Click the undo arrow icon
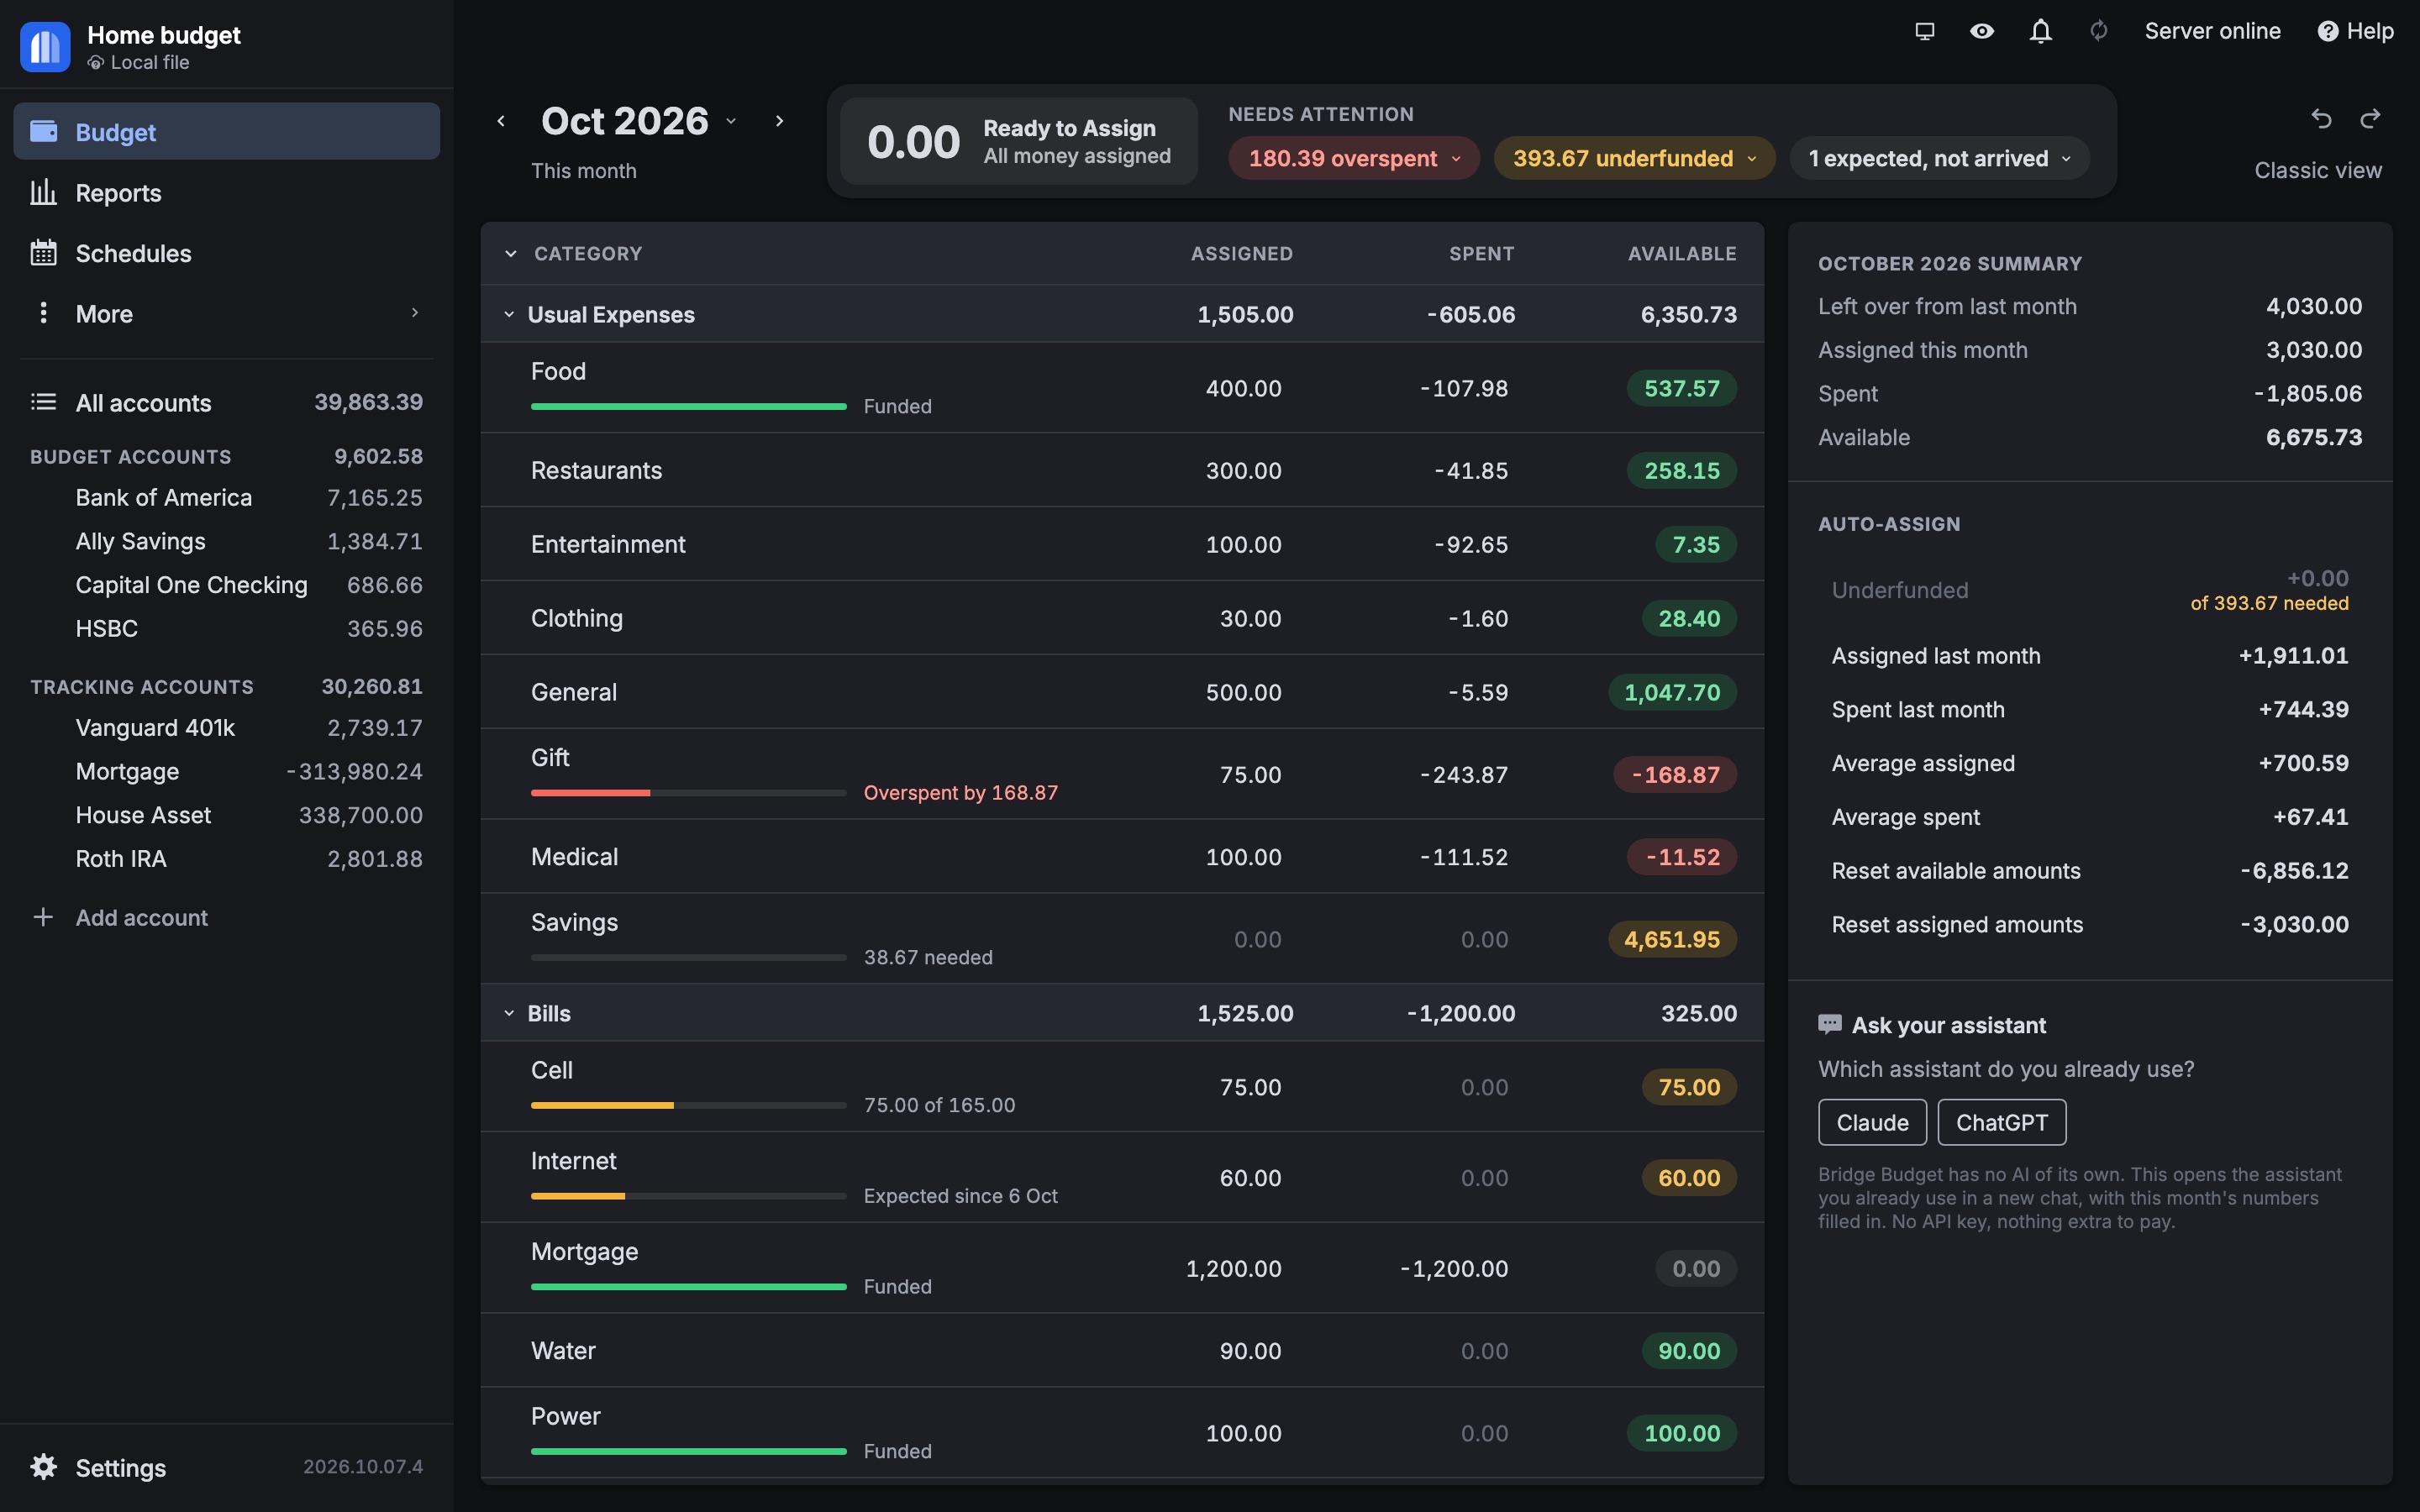 point(2321,120)
